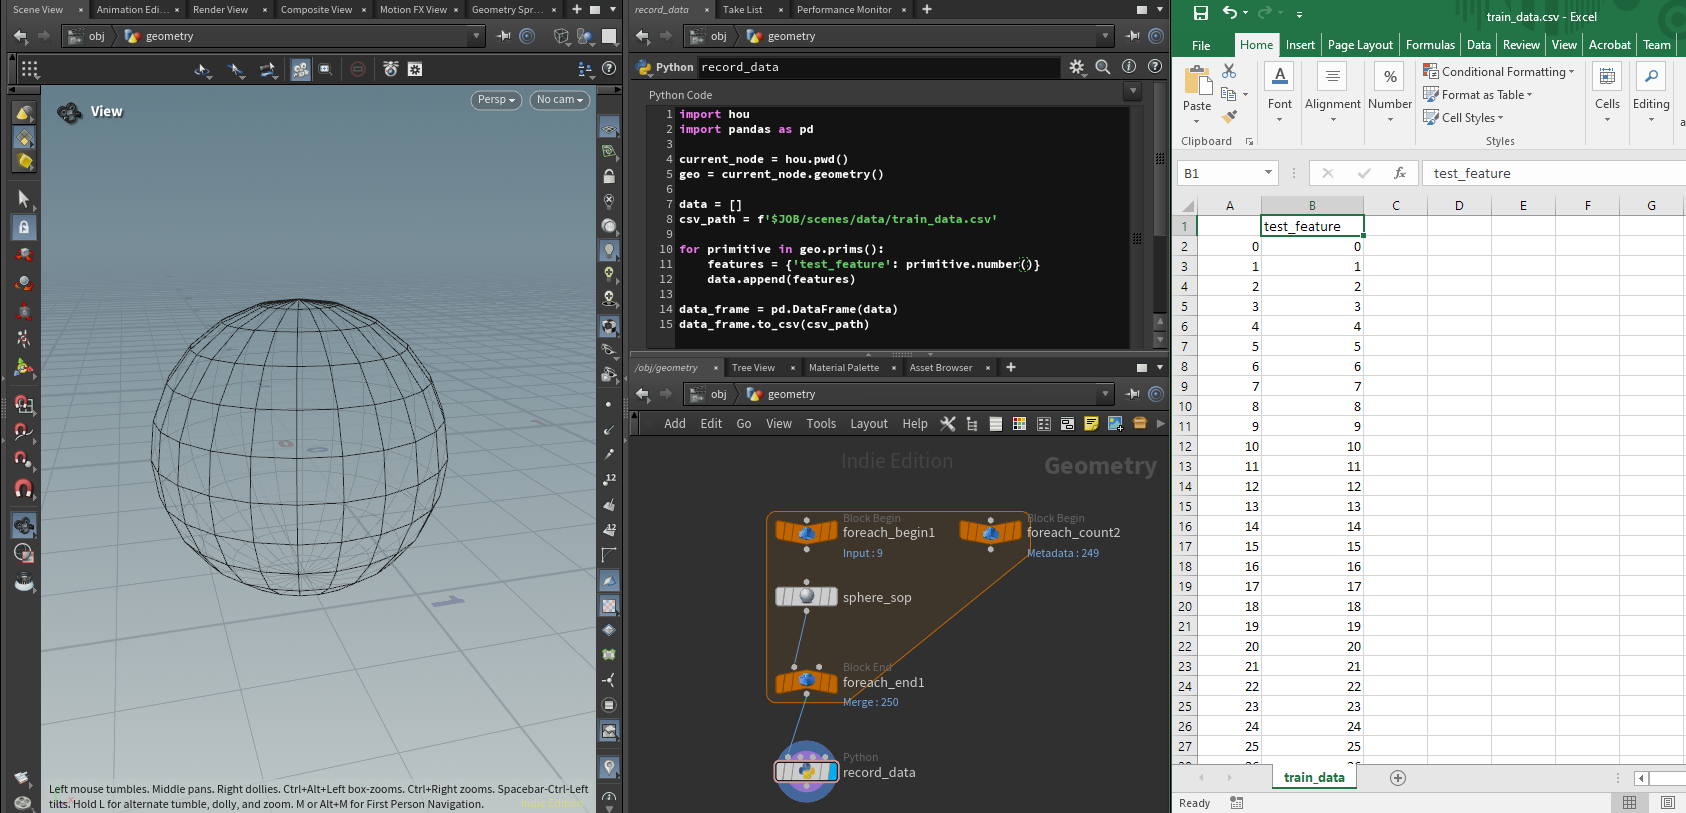Open the No cam camera dropdown
Viewport: 1686px width, 813px height.
[559, 100]
